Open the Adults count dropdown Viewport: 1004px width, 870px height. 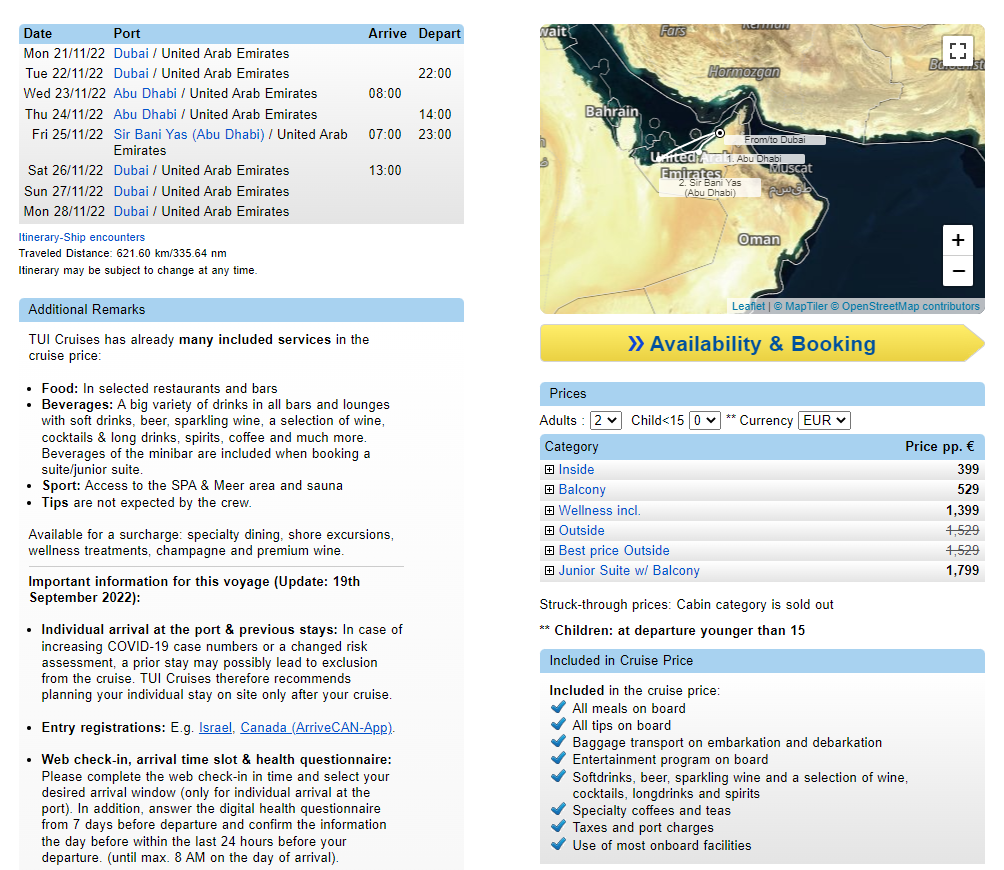coord(605,421)
